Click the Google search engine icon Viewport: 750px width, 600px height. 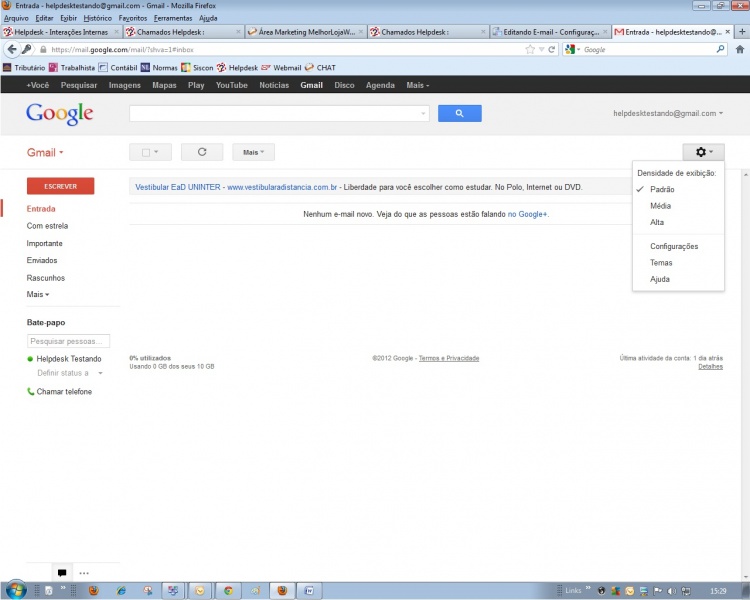569,49
